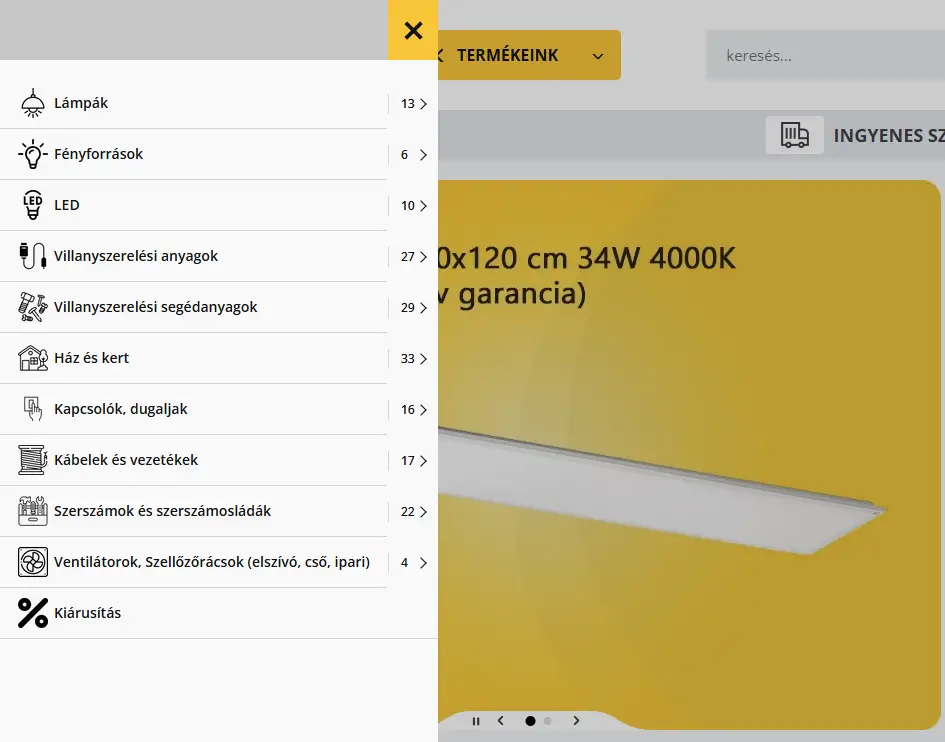
Task: Click the keresés search field
Action: point(826,55)
